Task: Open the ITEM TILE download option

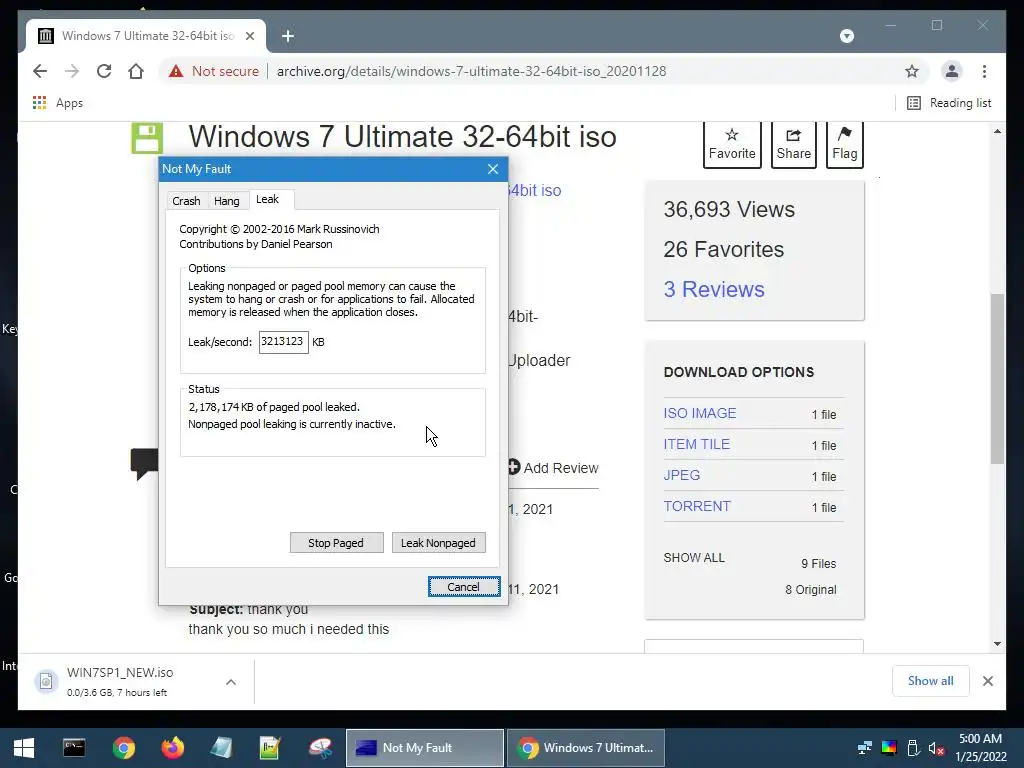Action: (696, 444)
